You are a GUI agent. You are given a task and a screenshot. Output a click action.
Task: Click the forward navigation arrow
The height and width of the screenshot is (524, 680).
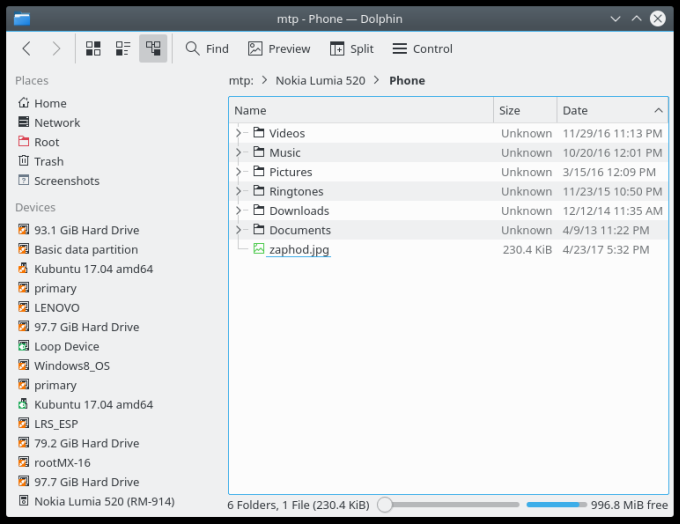56,48
